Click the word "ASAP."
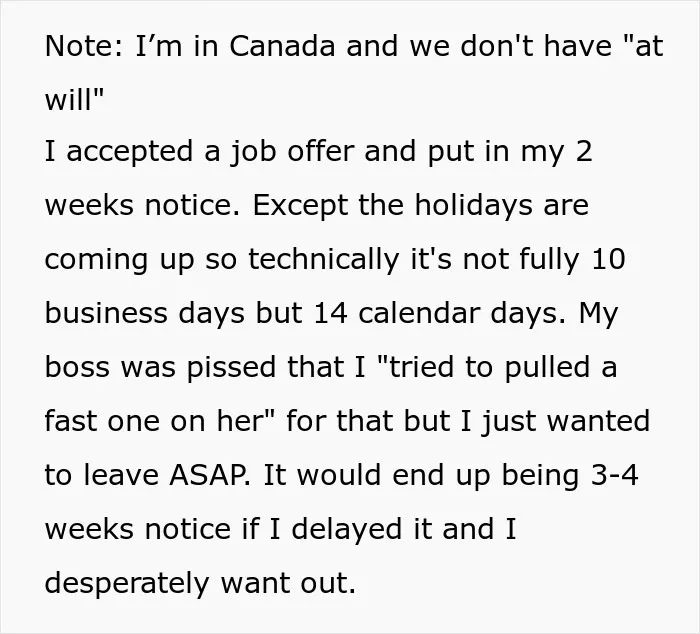 (210, 475)
